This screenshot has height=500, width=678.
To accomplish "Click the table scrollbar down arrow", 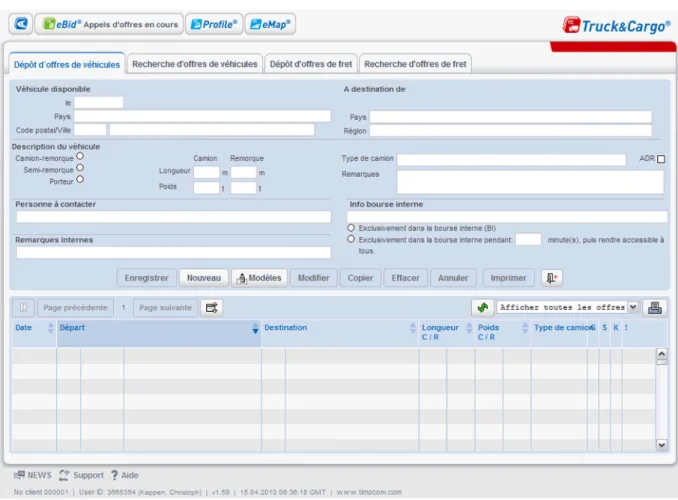I will [662, 445].
